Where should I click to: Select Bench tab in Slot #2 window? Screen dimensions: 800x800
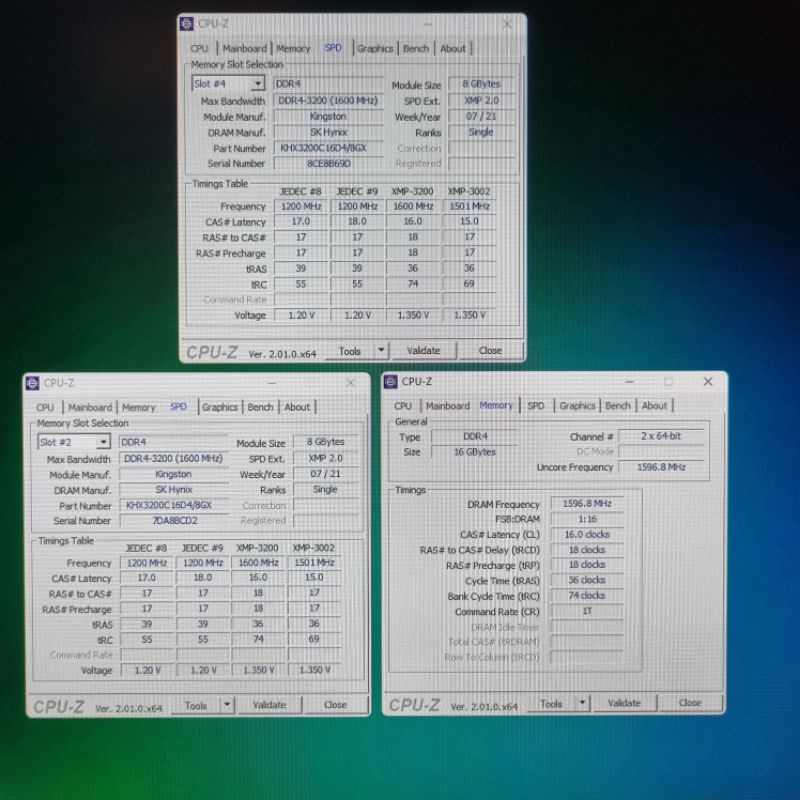[260, 407]
